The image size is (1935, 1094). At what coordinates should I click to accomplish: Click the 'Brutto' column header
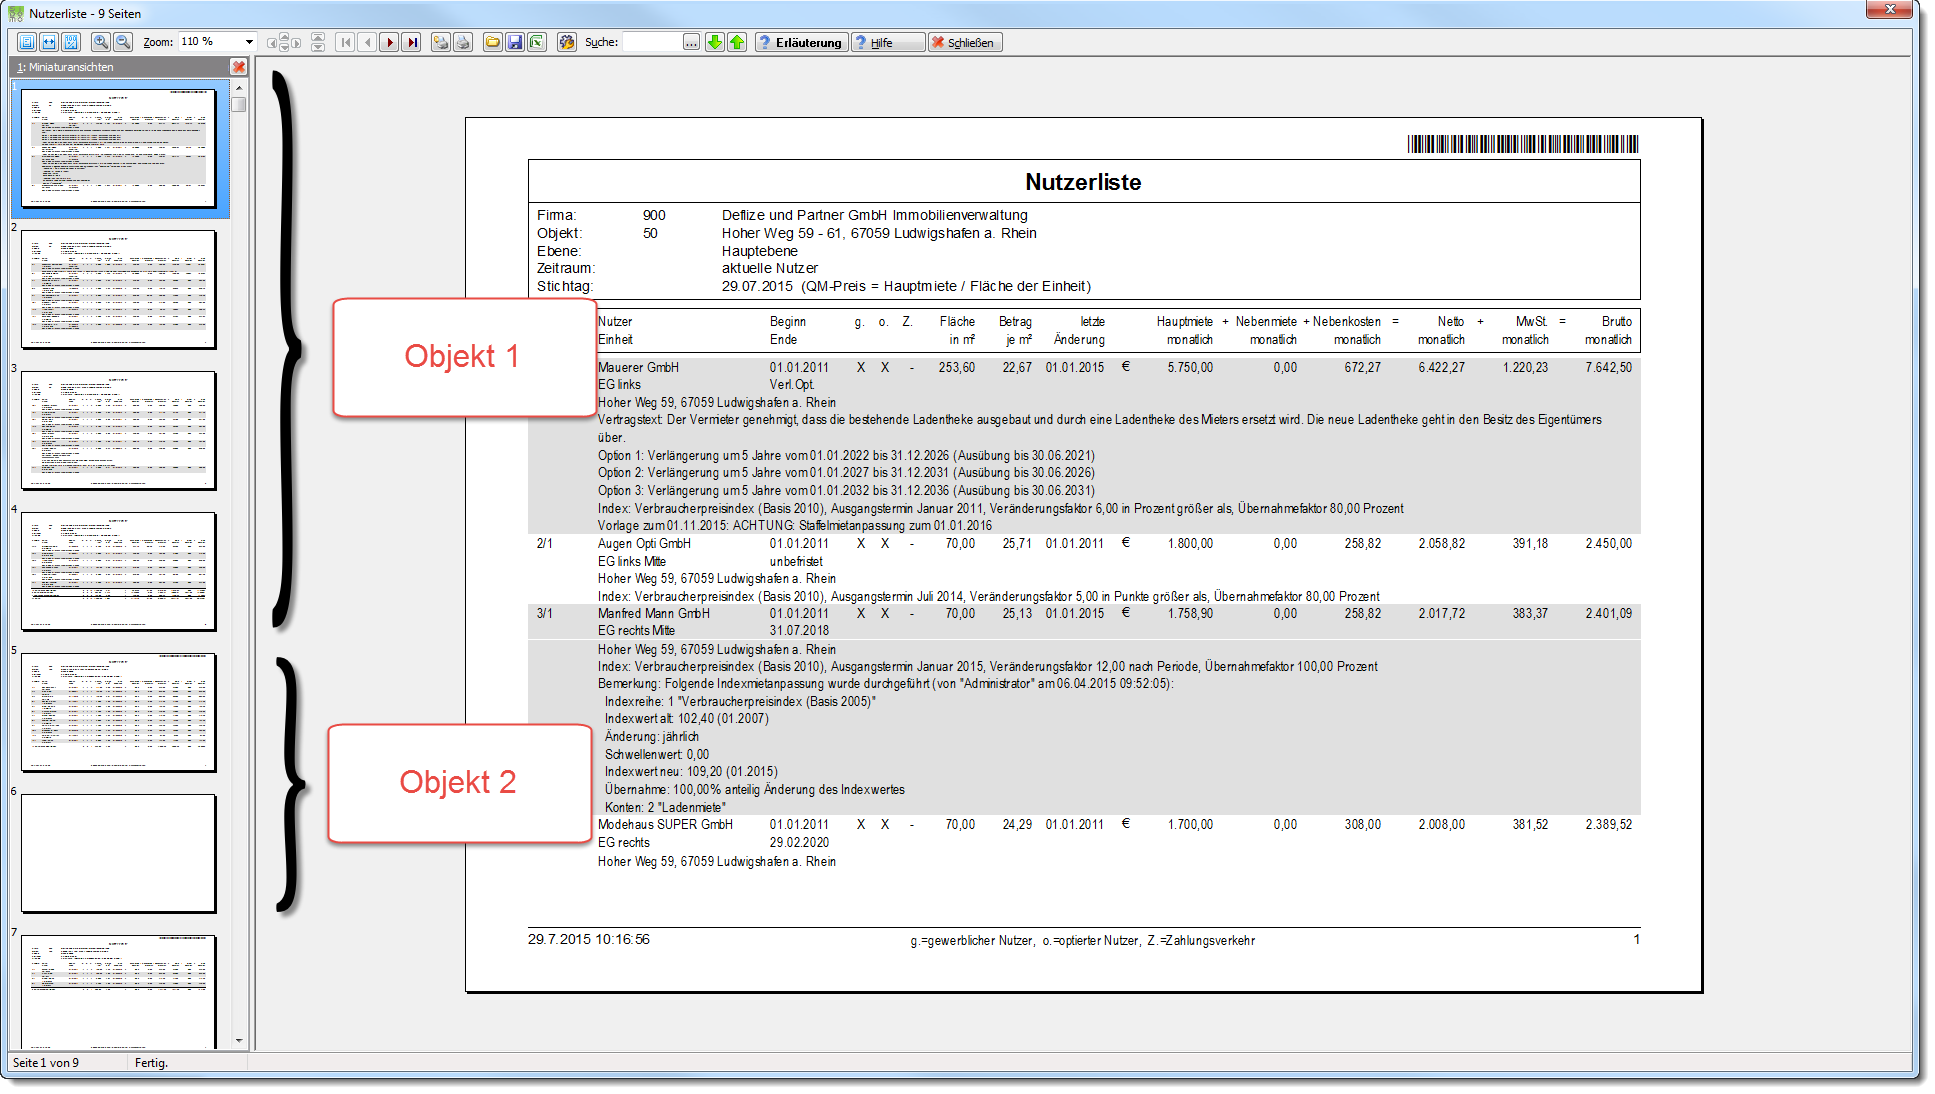(x=1617, y=322)
